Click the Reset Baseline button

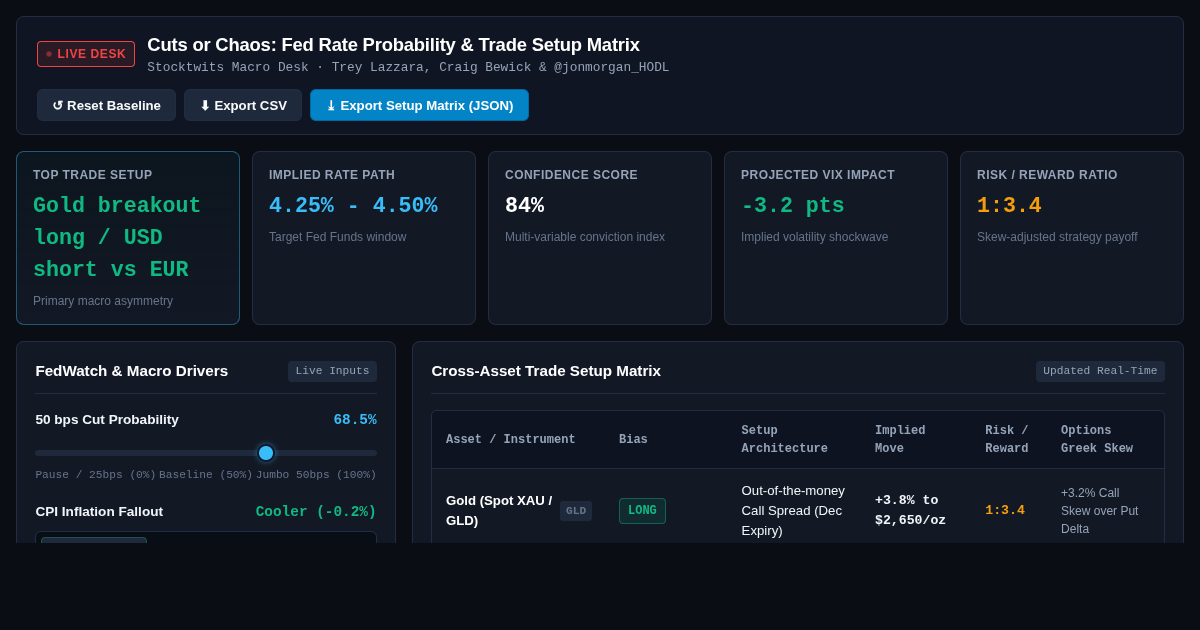pyautogui.click(x=106, y=105)
